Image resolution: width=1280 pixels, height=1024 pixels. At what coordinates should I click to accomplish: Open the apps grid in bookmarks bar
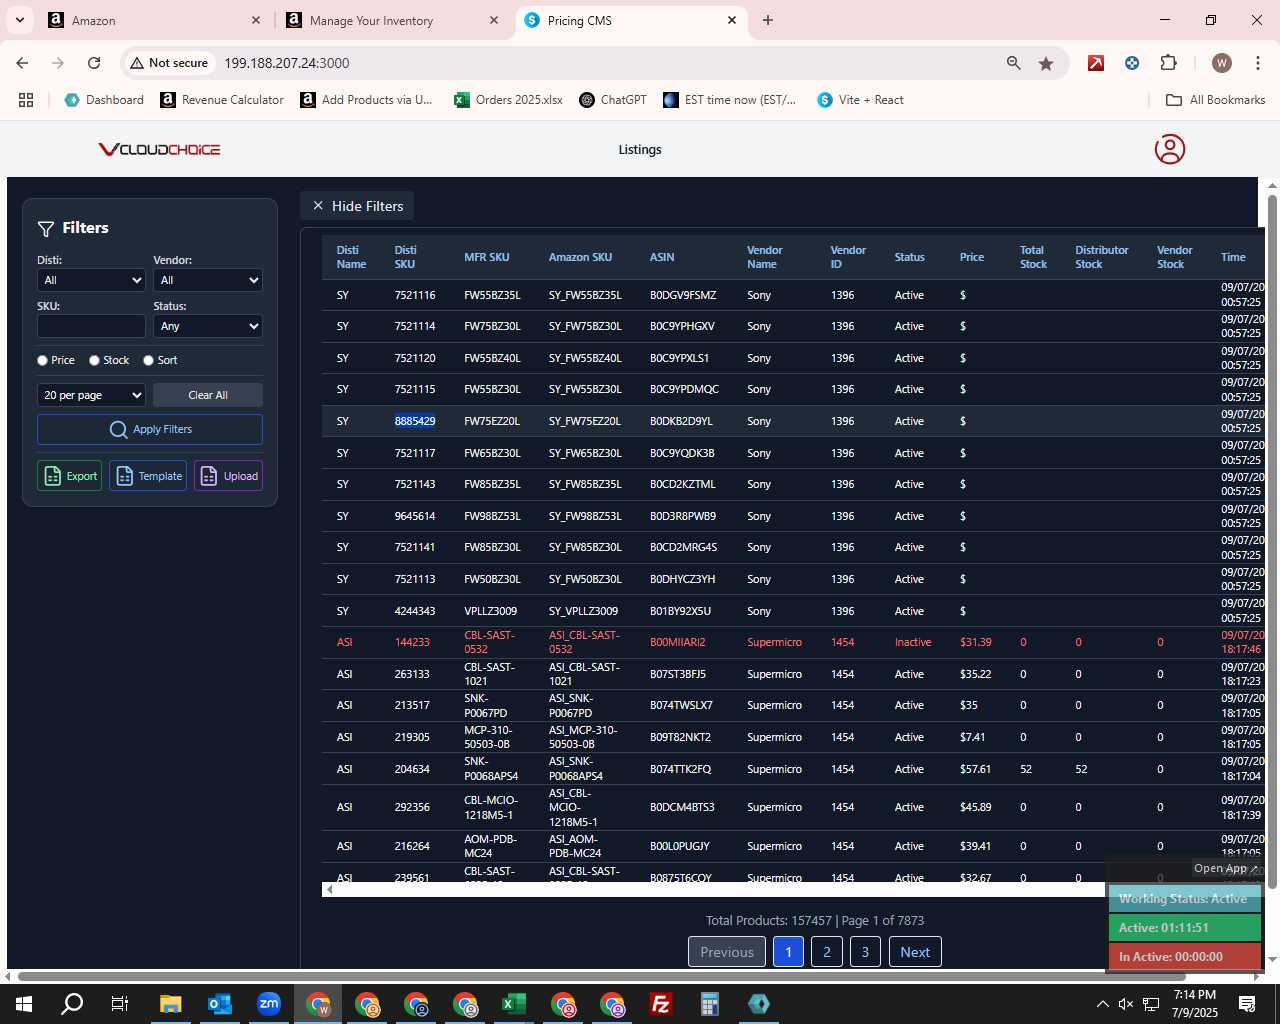(x=26, y=100)
